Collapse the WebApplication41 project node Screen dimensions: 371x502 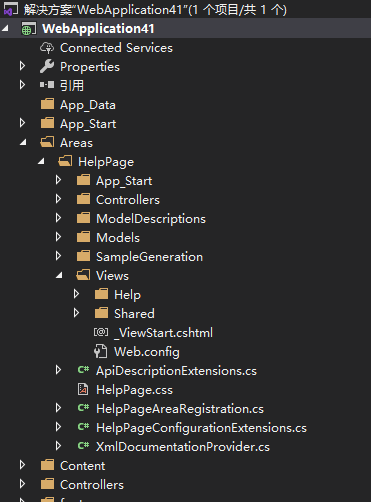(5, 29)
